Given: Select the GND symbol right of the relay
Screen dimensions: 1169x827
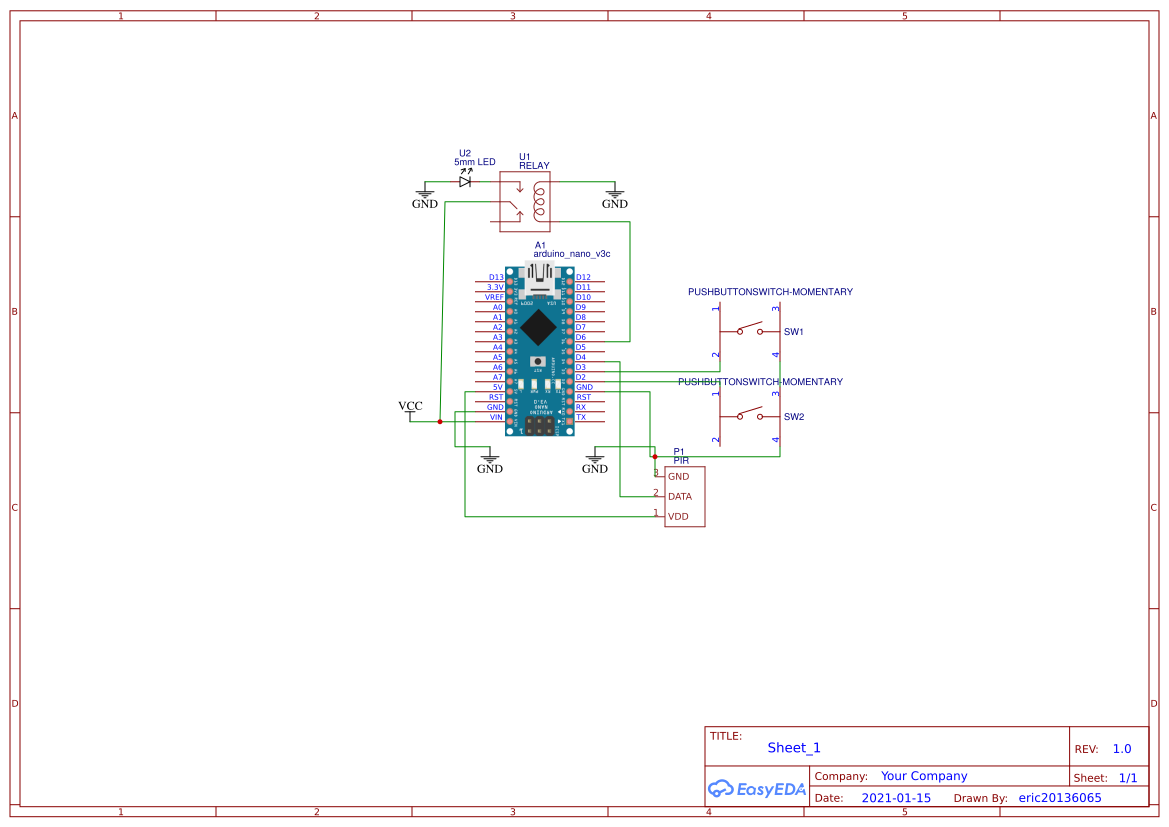Looking at the screenshot, I should tap(614, 195).
